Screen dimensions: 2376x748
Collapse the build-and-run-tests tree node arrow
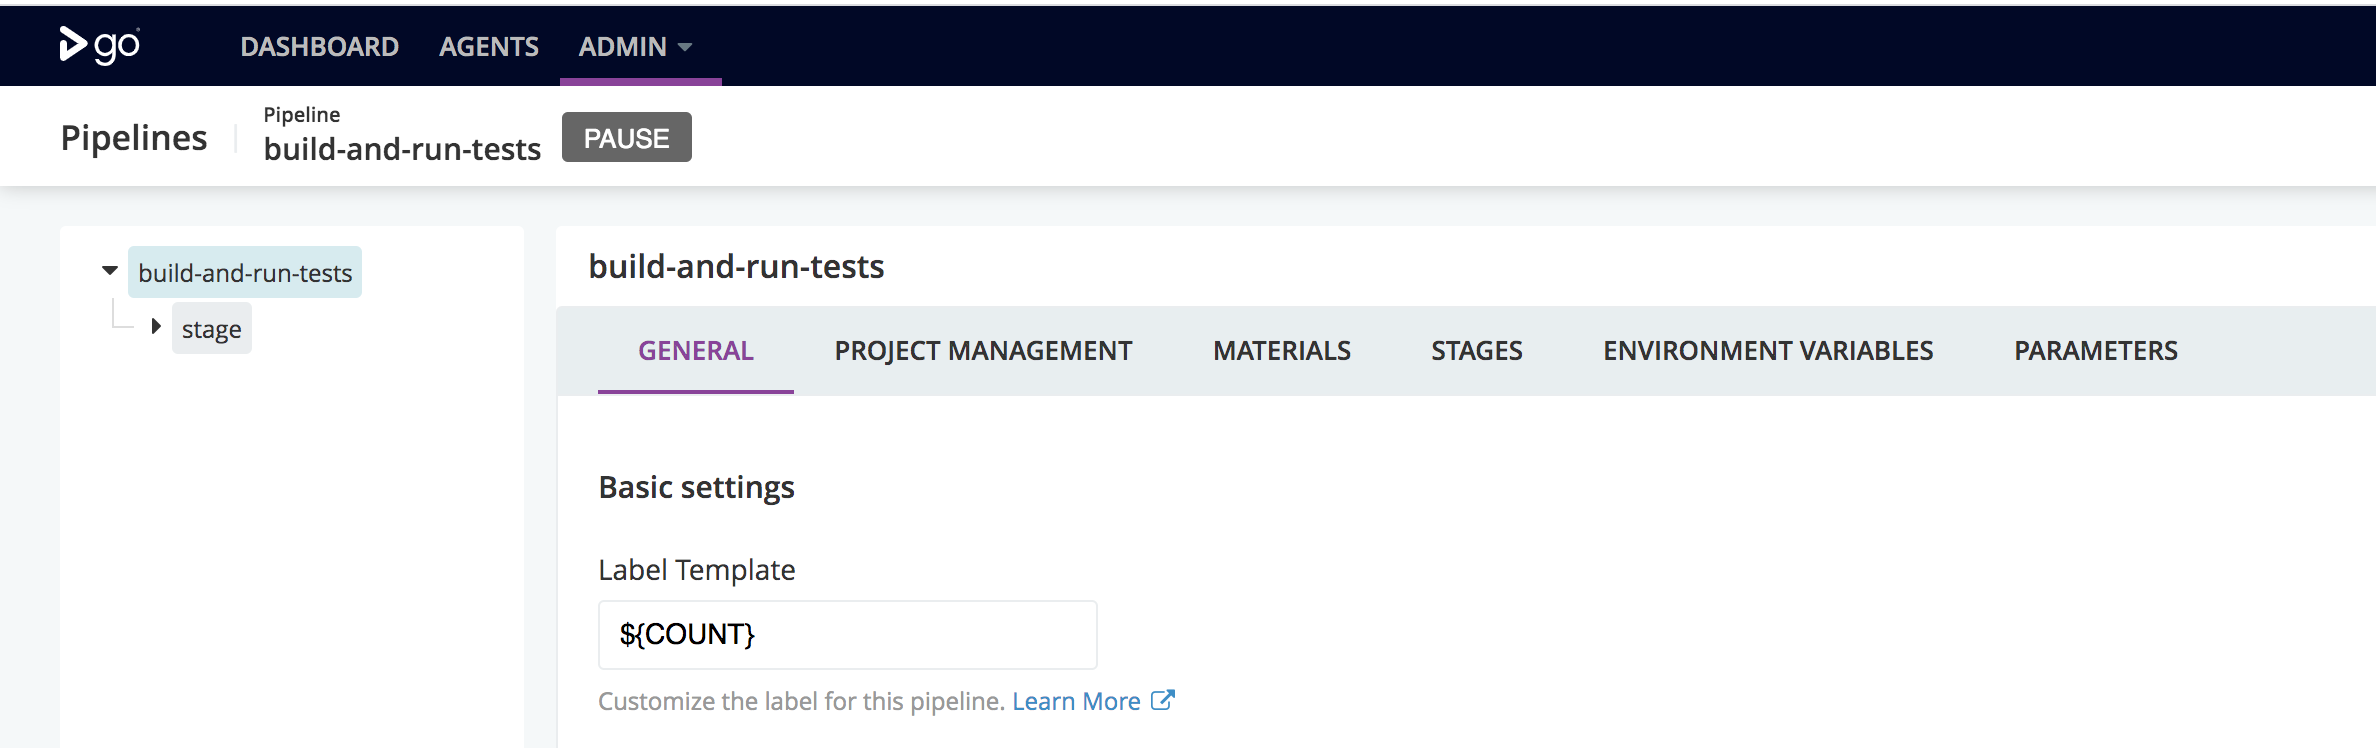coord(110,271)
